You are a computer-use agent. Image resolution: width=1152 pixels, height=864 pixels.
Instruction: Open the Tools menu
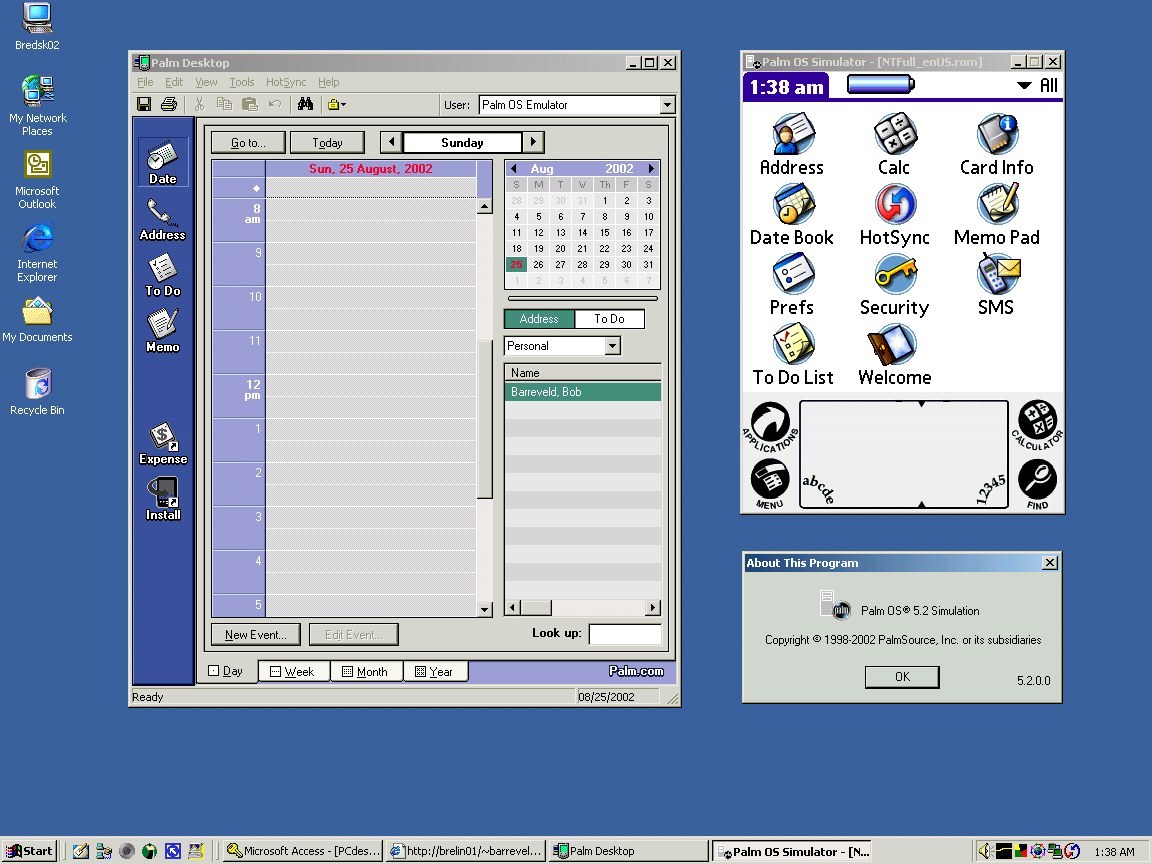(242, 82)
